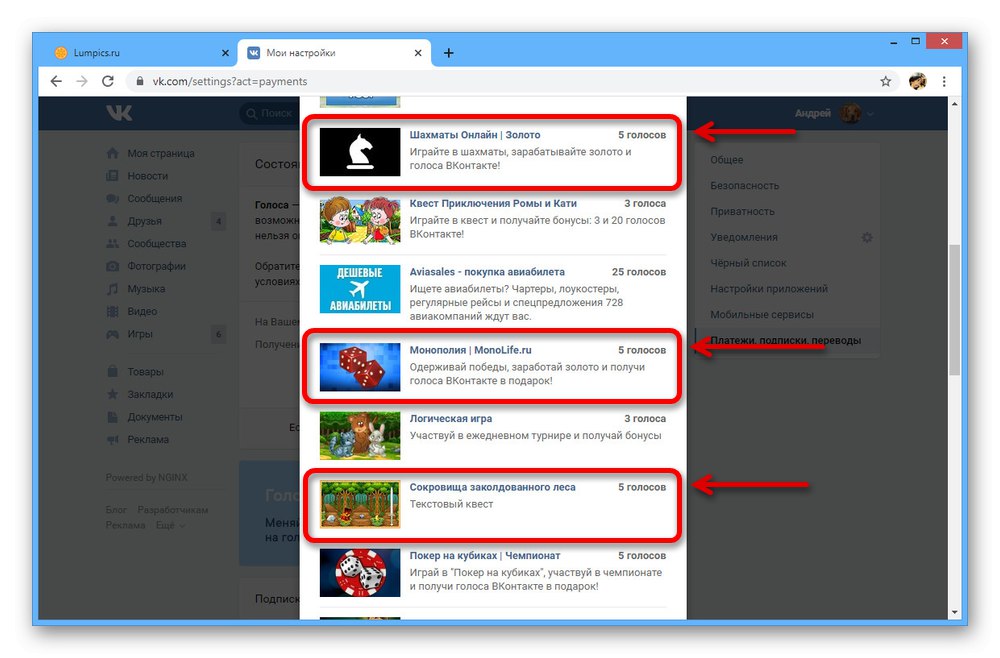Click the red dice Монополия thumbnail

(x=360, y=367)
